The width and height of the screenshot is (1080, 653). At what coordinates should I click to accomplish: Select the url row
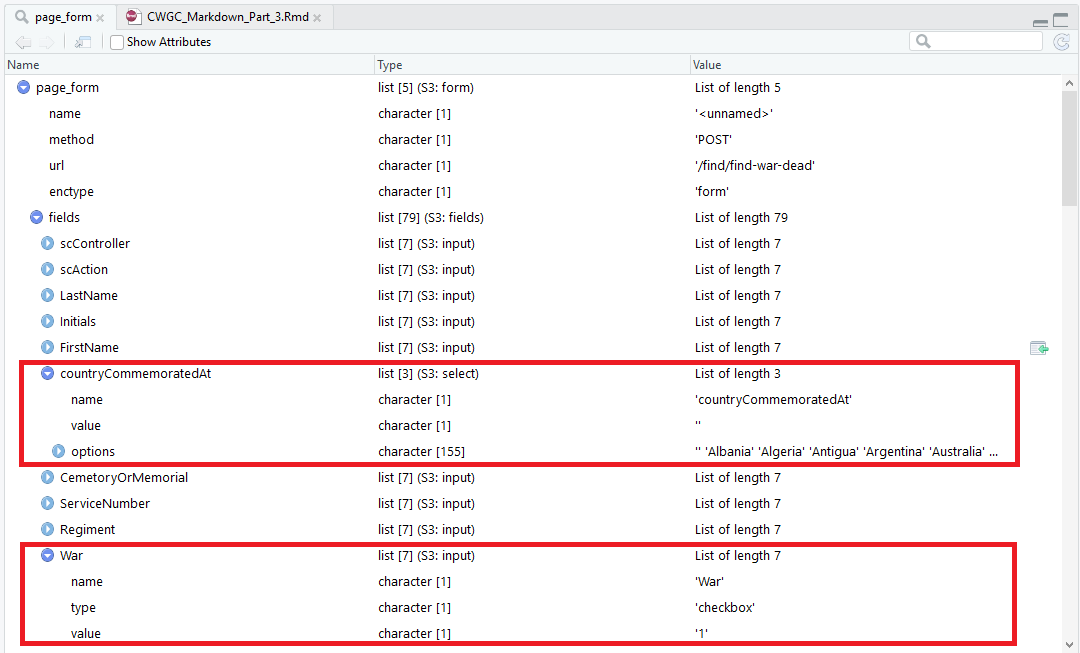tap(532, 166)
